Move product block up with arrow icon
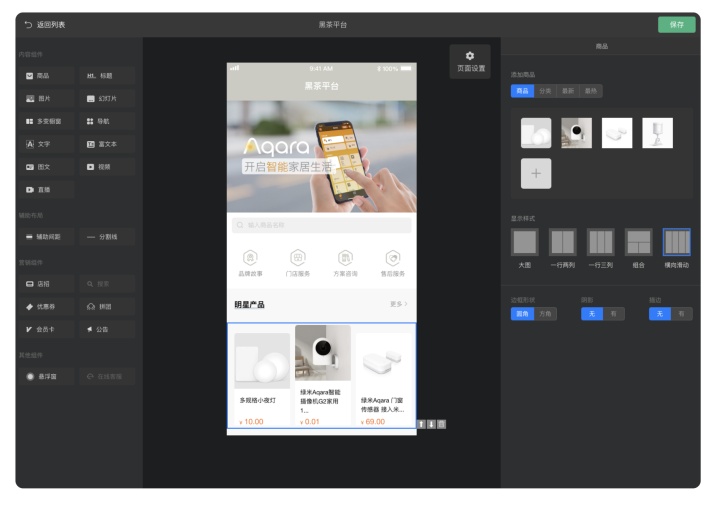This screenshot has width=720, height=510. coord(421,424)
